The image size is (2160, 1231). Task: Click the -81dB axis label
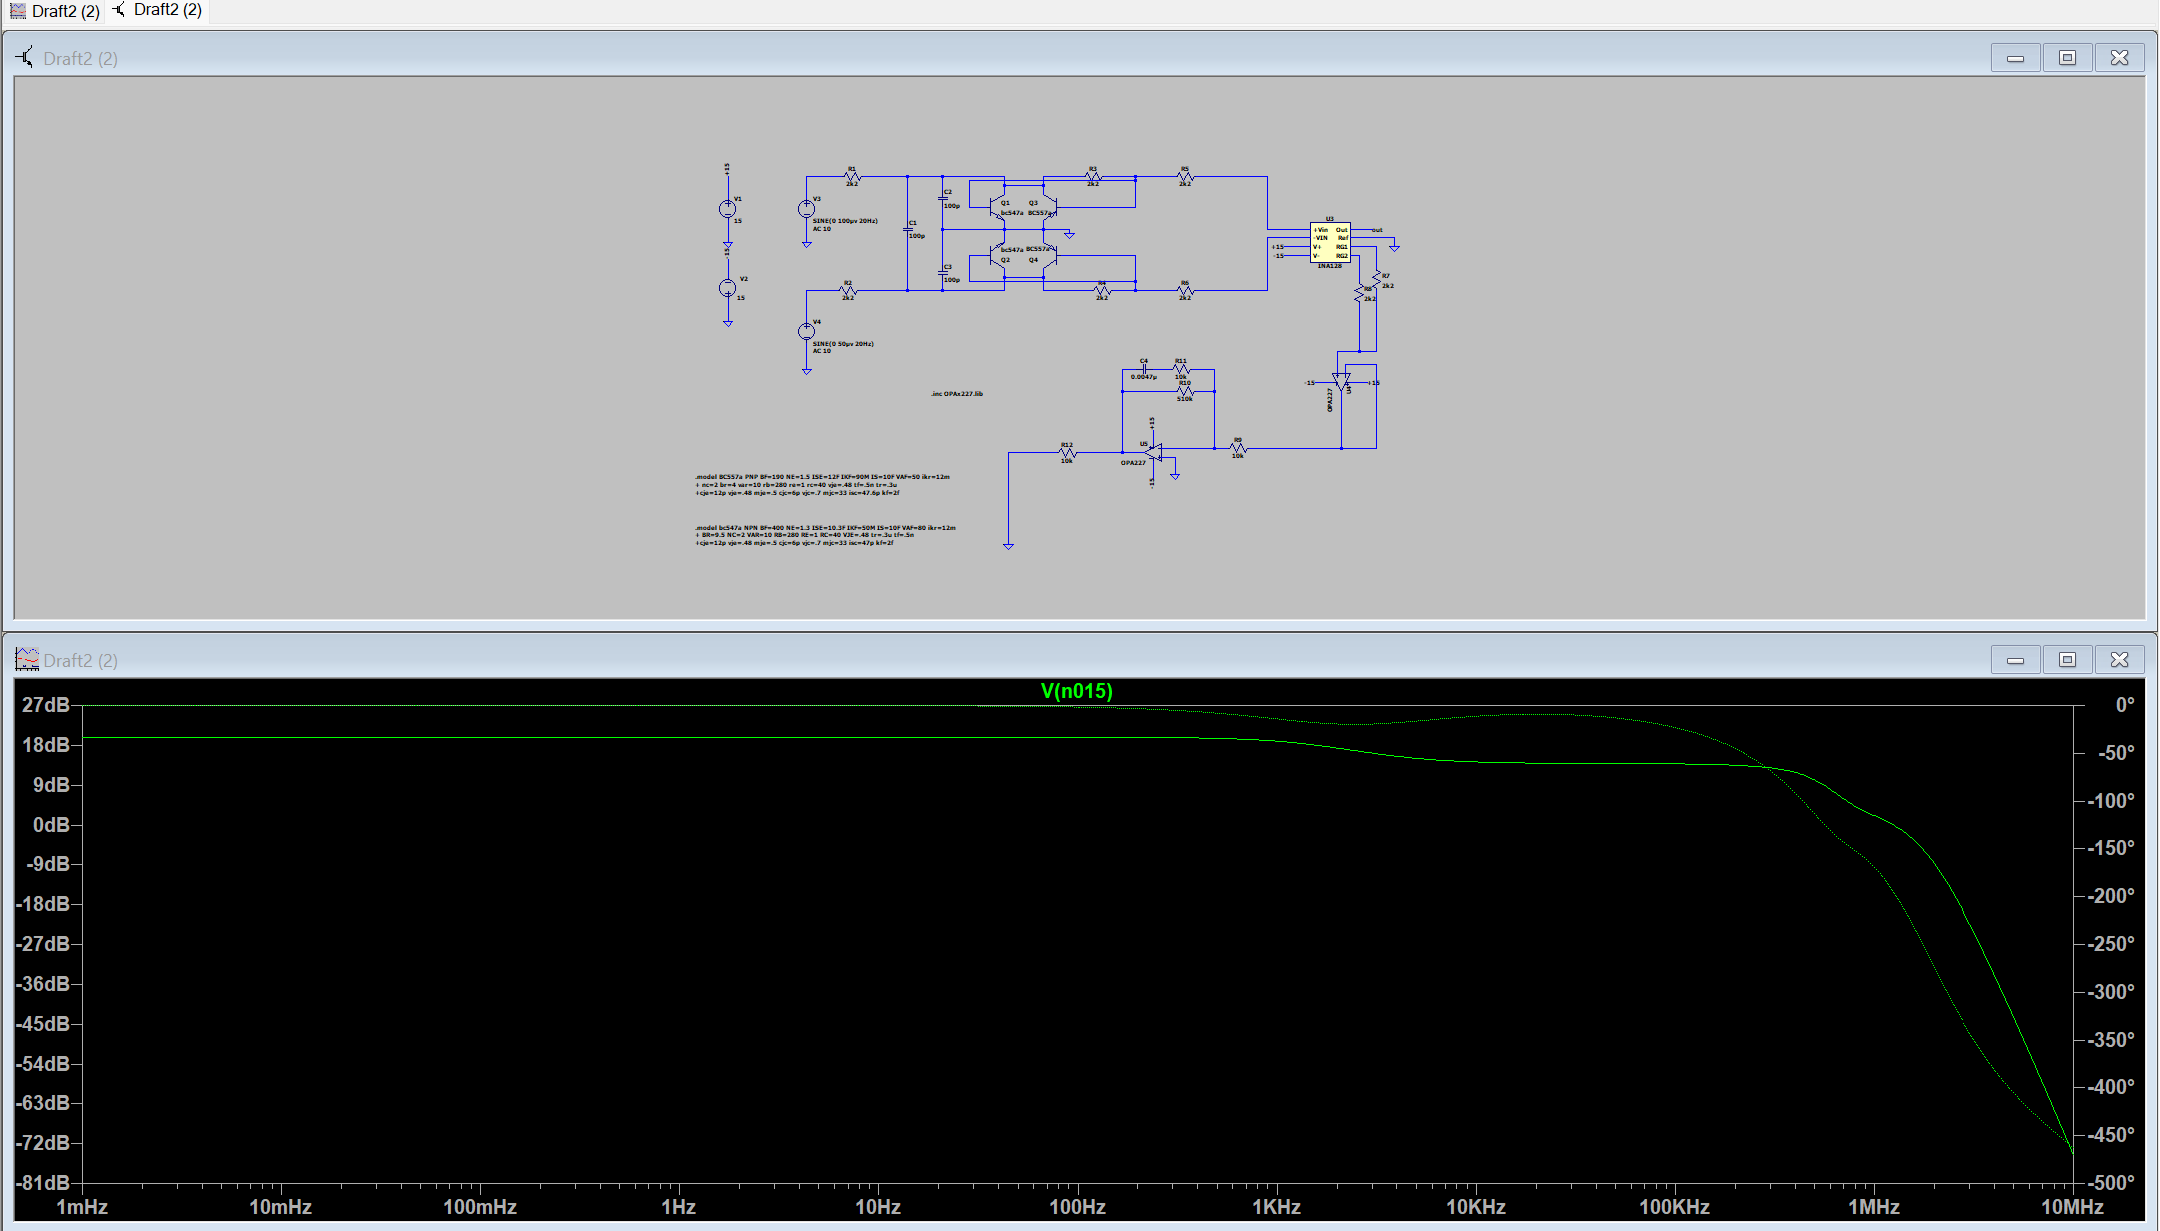pyautogui.click(x=43, y=1183)
